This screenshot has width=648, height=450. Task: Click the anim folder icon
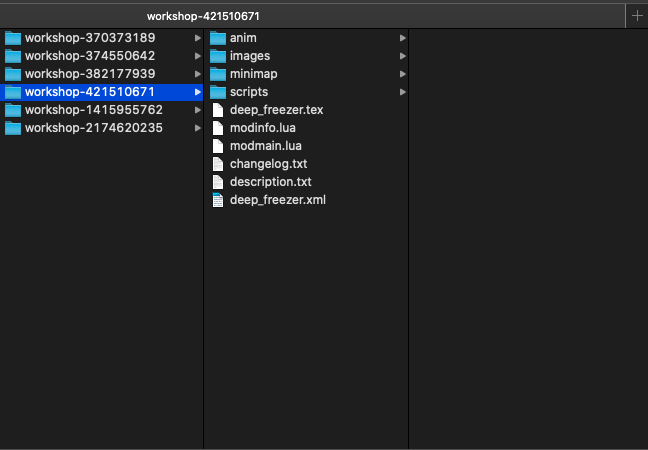point(218,38)
